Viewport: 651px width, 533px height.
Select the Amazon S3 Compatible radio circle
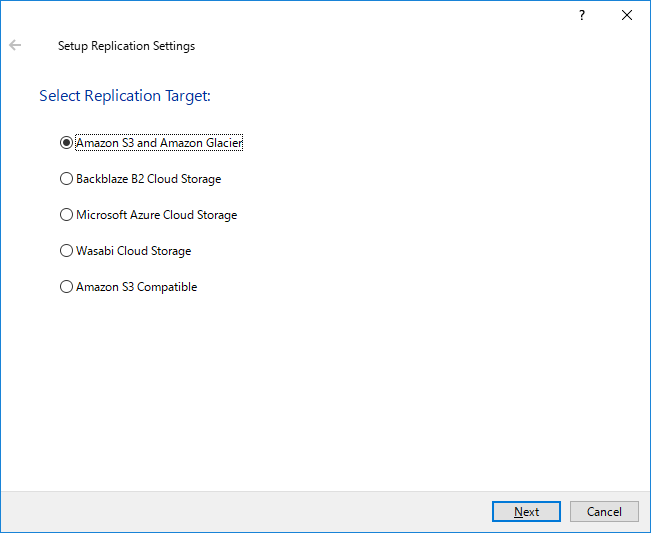tap(66, 287)
